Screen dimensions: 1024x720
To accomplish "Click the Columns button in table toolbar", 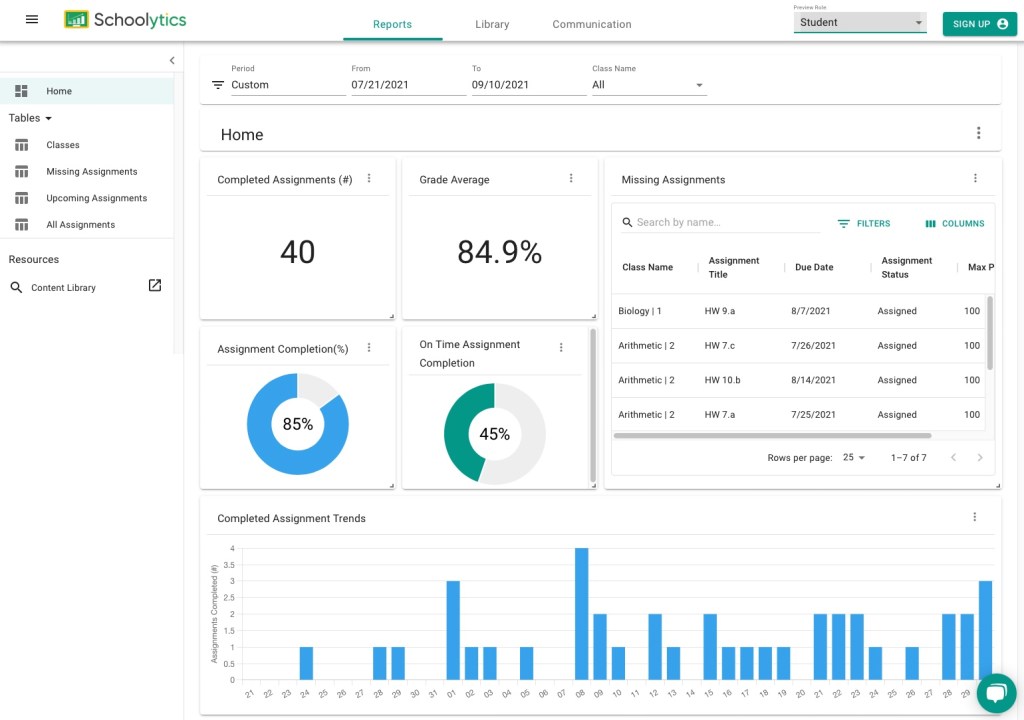I will click(x=955, y=223).
